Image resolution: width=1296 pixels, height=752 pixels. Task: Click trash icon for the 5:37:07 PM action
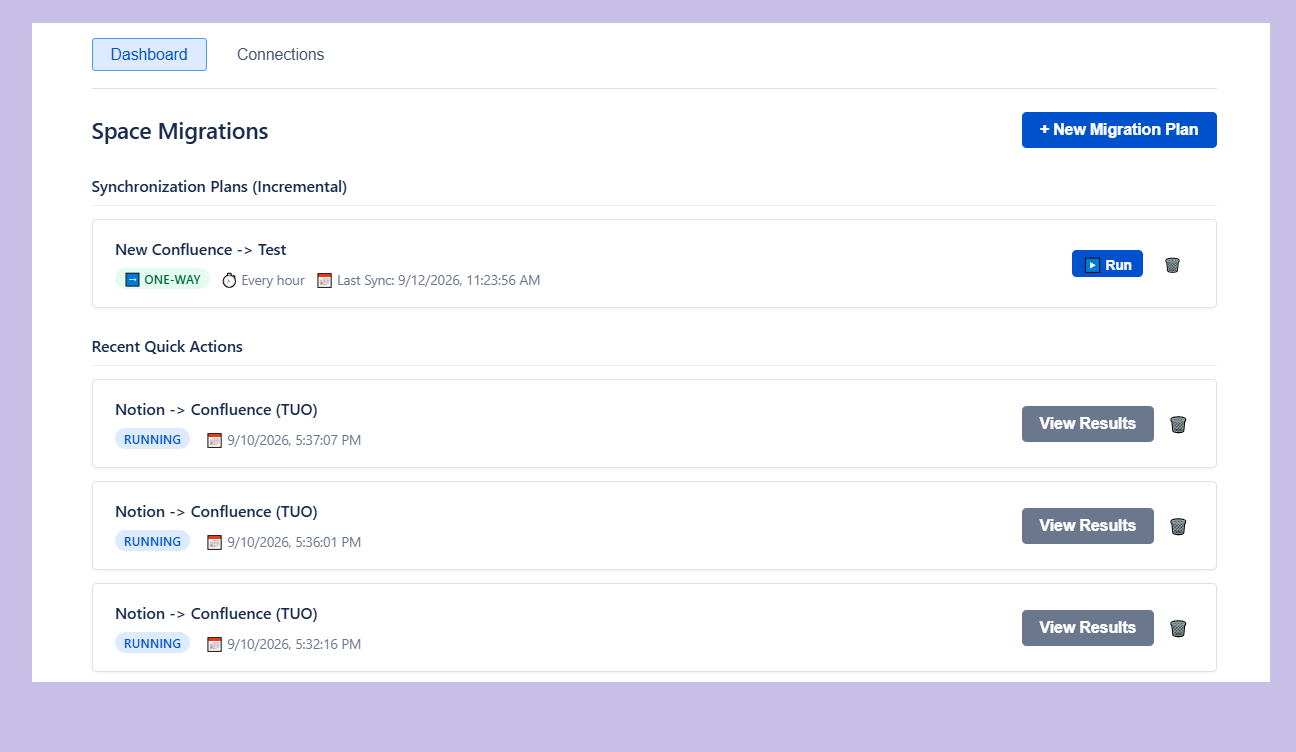(x=1178, y=424)
